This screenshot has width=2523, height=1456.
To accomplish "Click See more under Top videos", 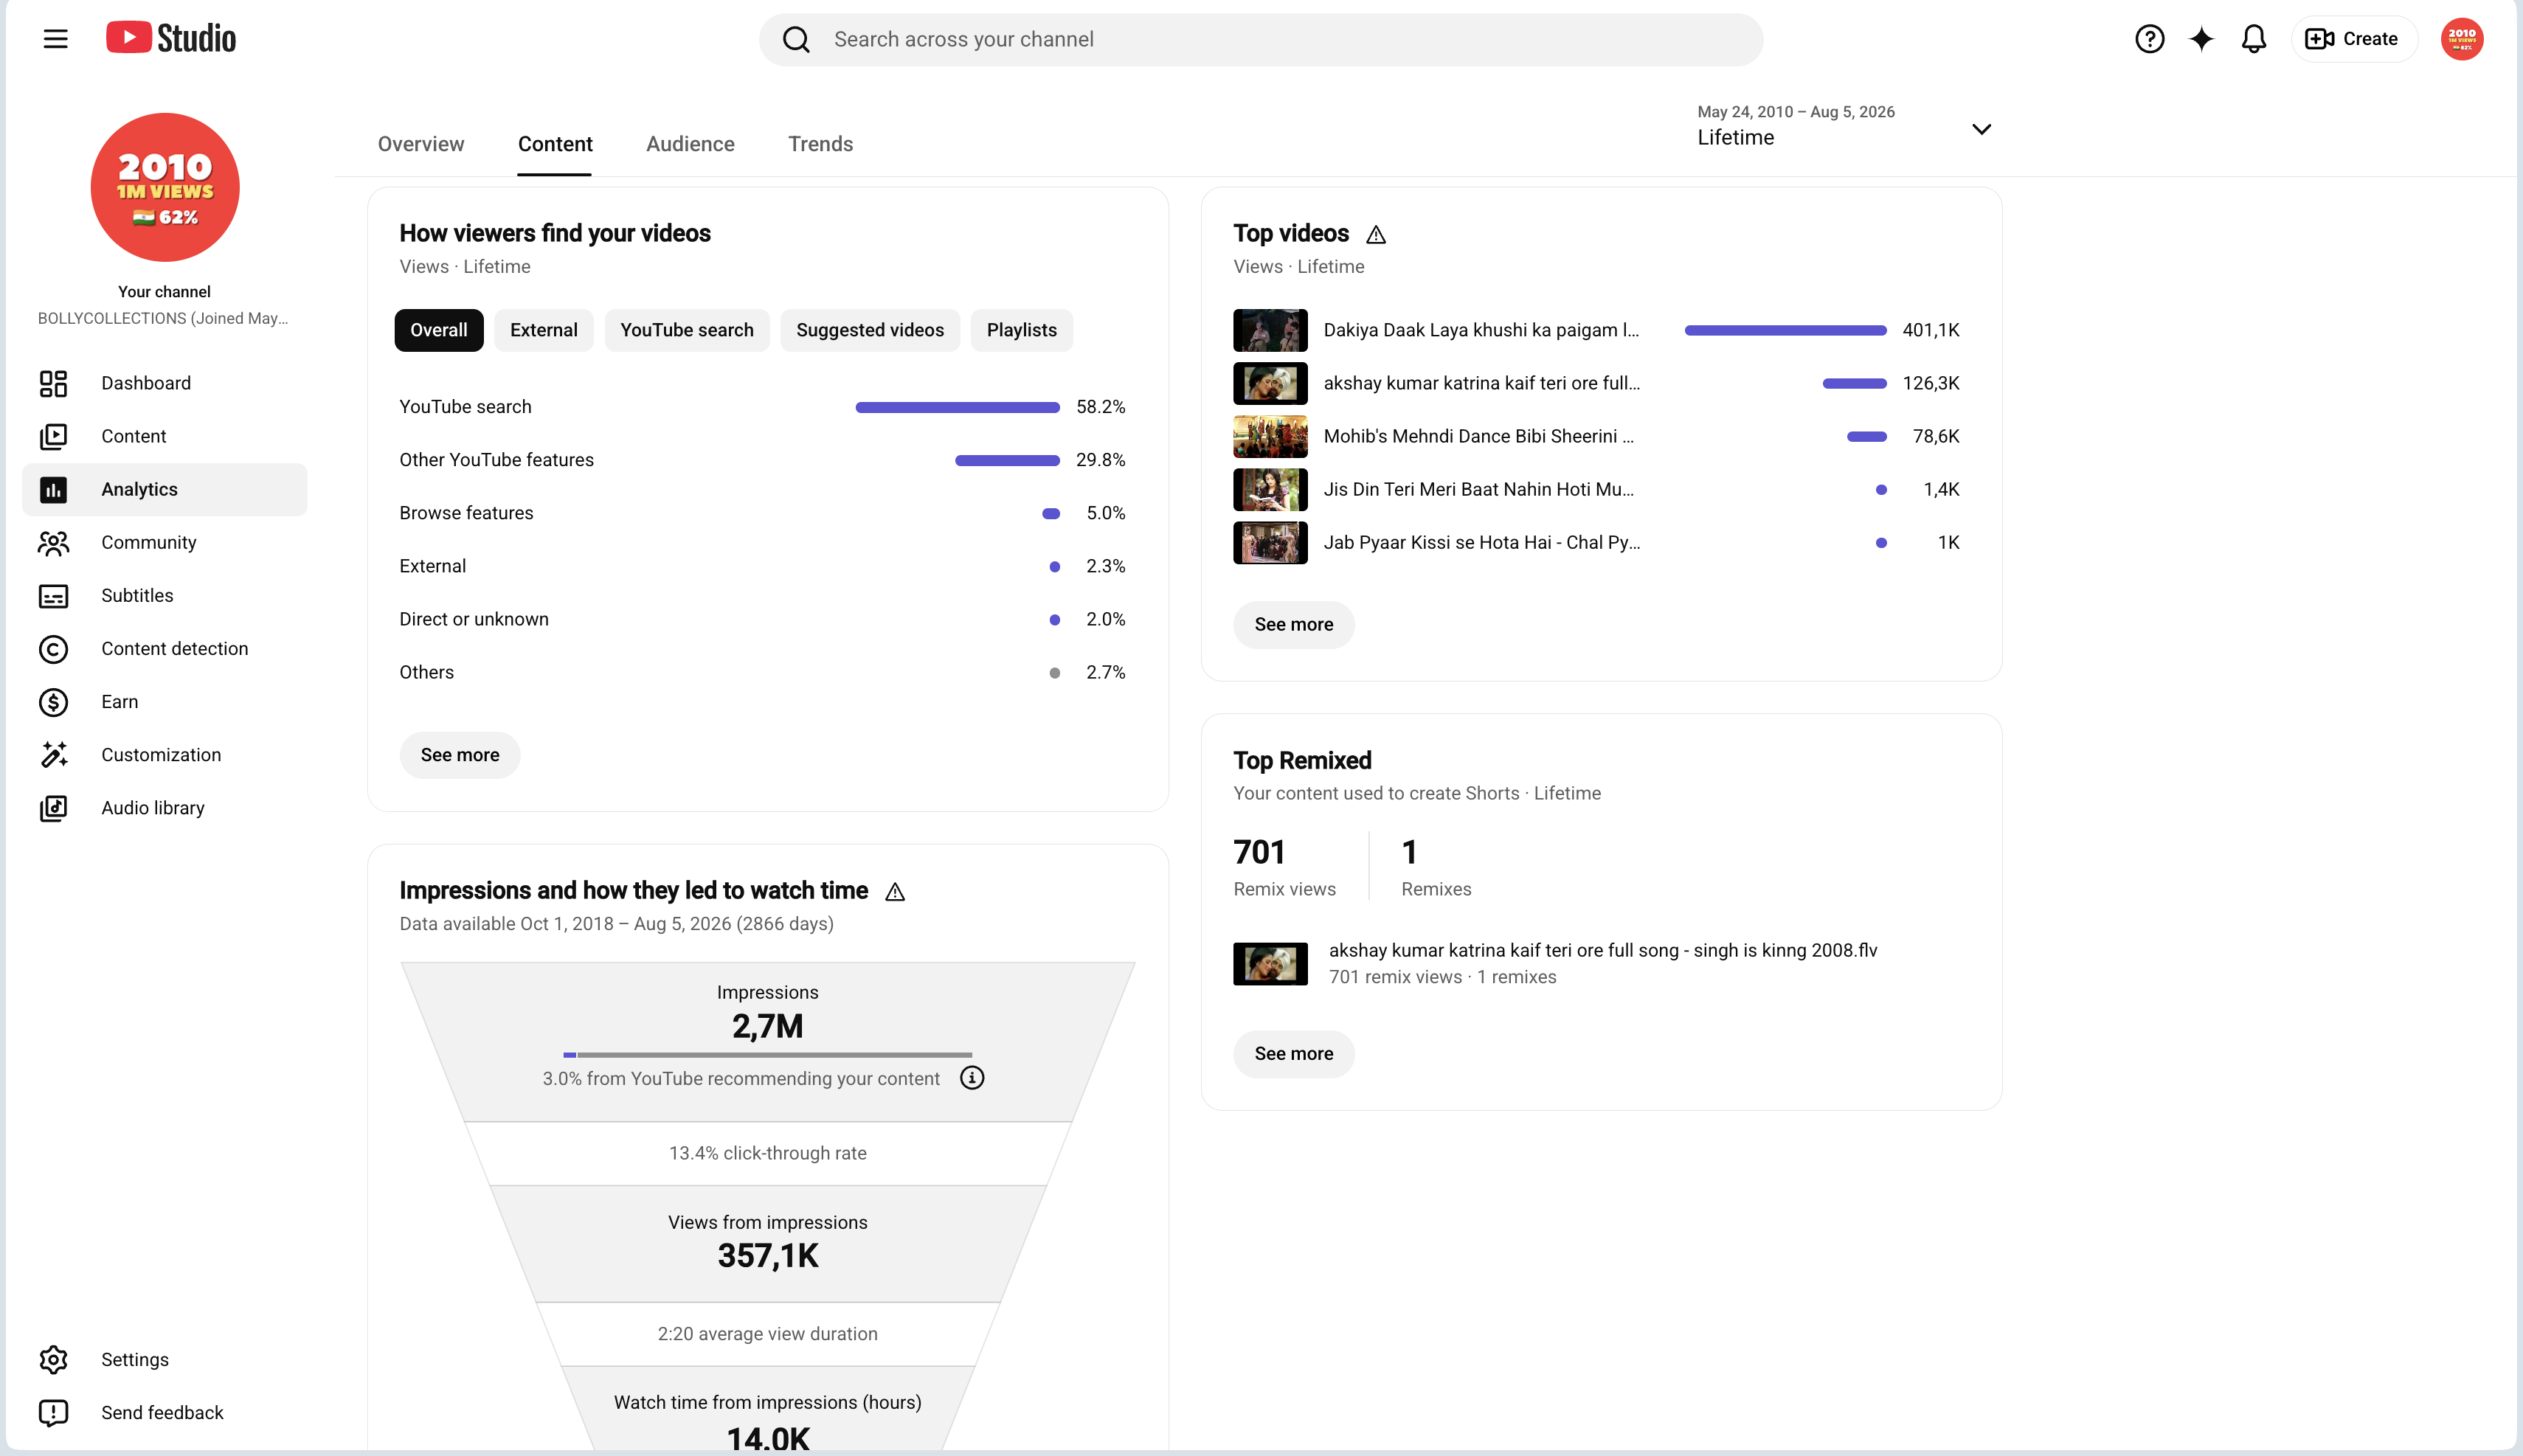I will 1293,625.
